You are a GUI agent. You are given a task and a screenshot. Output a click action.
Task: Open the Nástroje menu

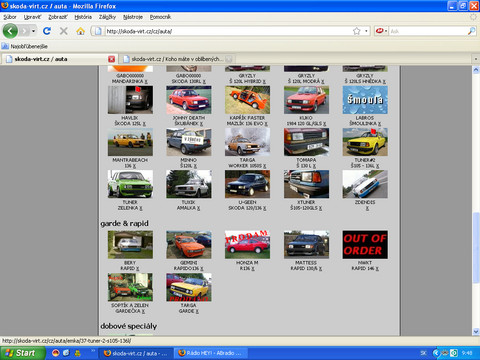(133, 17)
